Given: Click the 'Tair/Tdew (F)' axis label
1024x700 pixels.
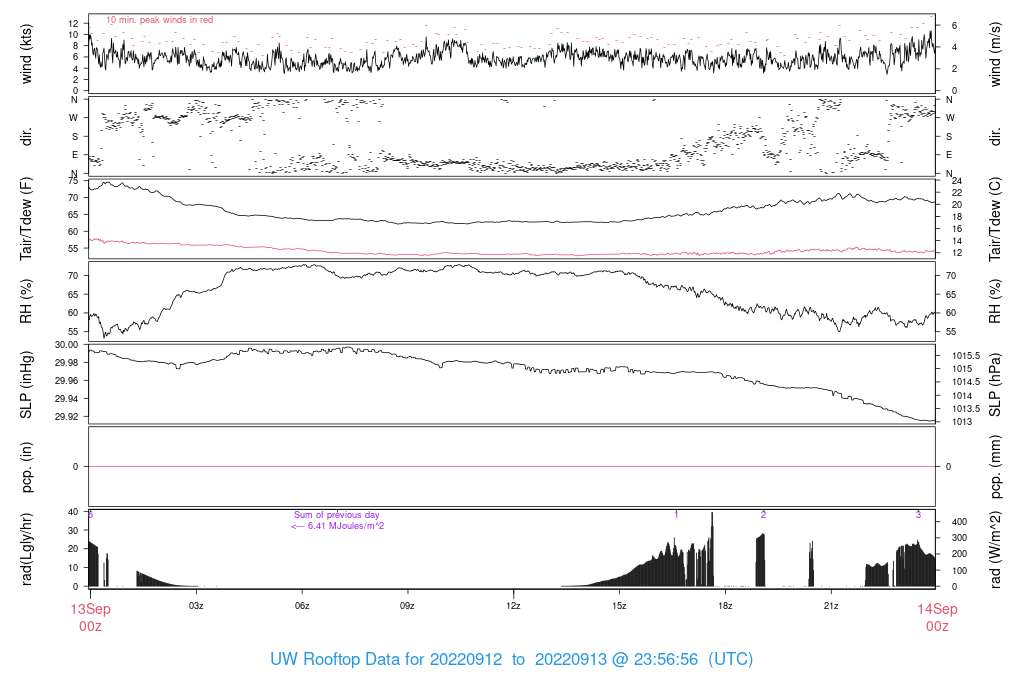Looking at the screenshot, I should [x=26, y=219].
